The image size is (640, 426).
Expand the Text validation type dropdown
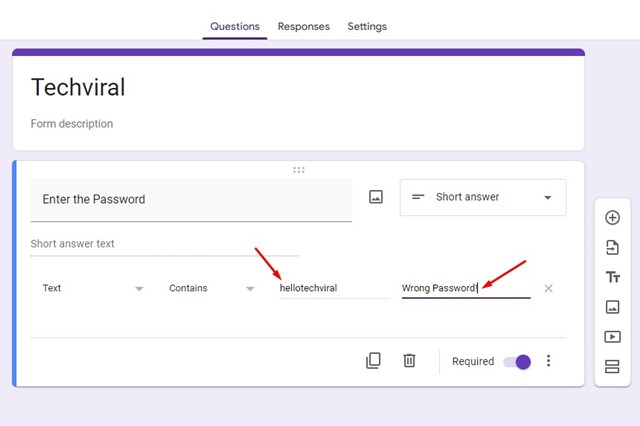(x=93, y=288)
